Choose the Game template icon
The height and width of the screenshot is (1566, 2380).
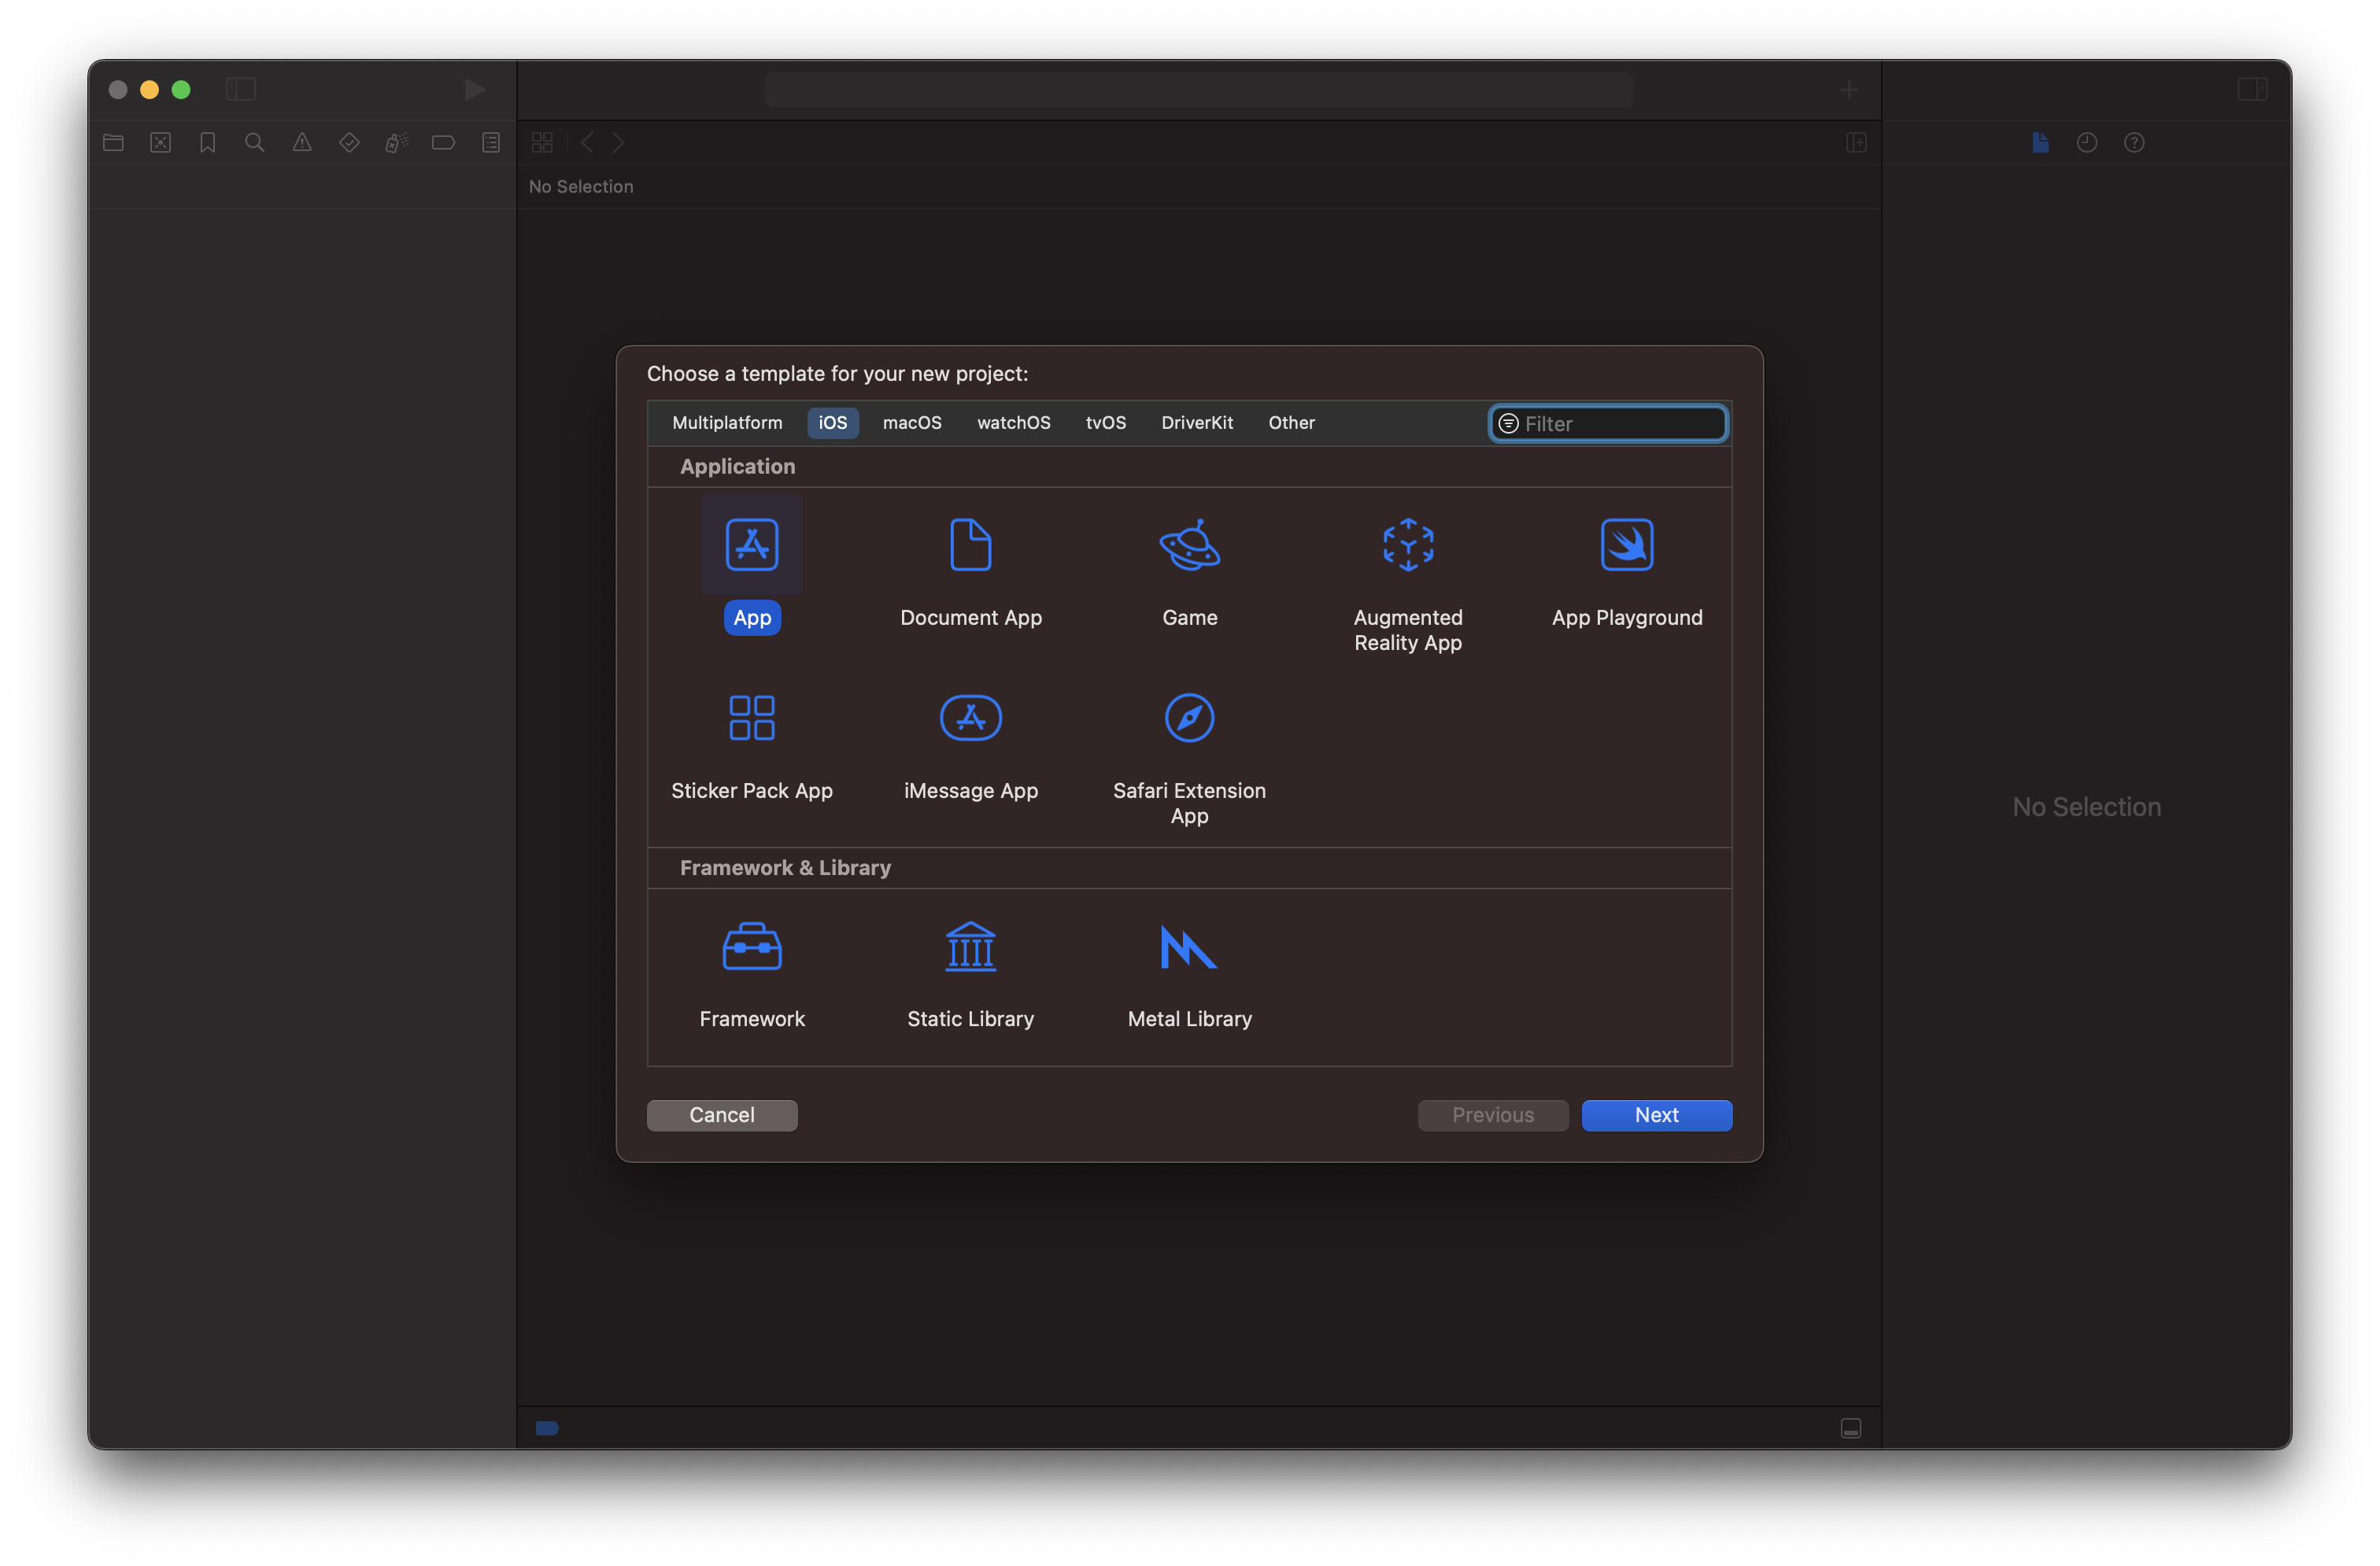[x=1189, y=545]
